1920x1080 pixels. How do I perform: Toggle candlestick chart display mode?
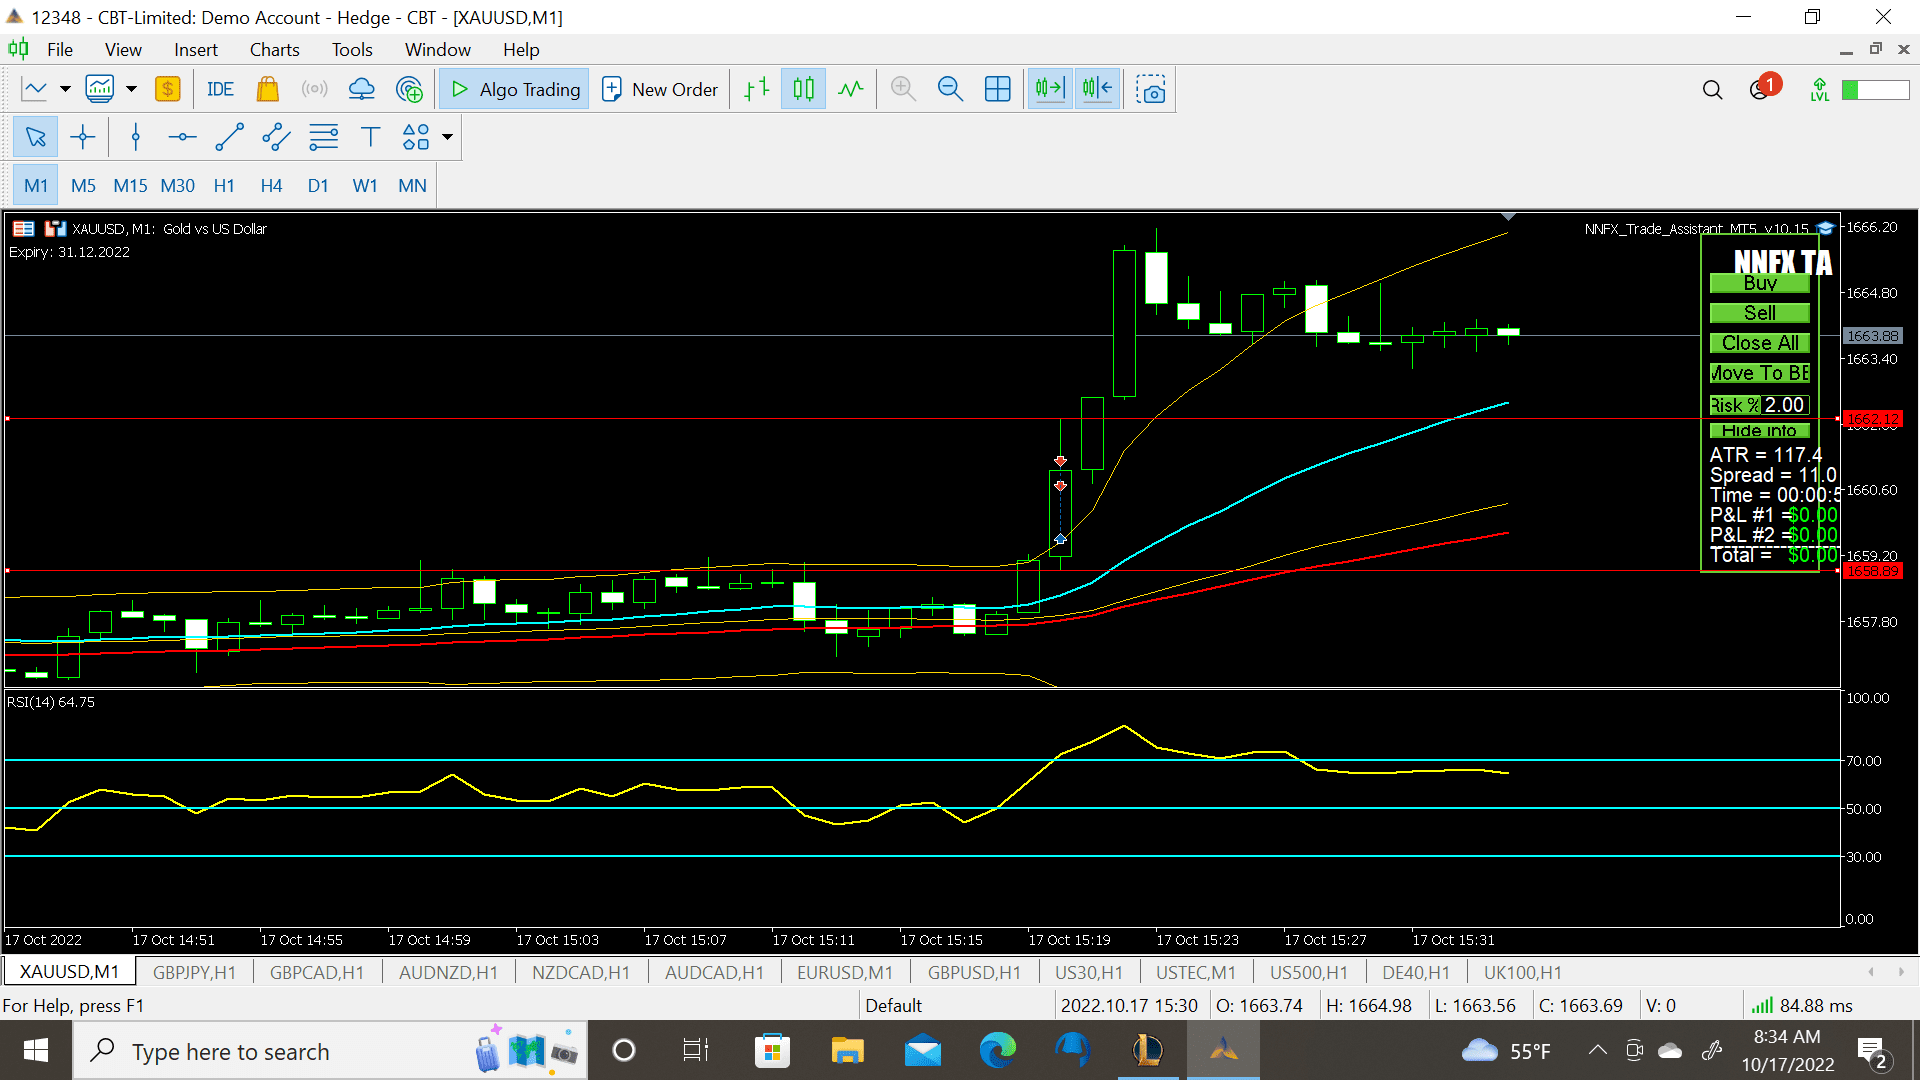click(x=803, y=89)
